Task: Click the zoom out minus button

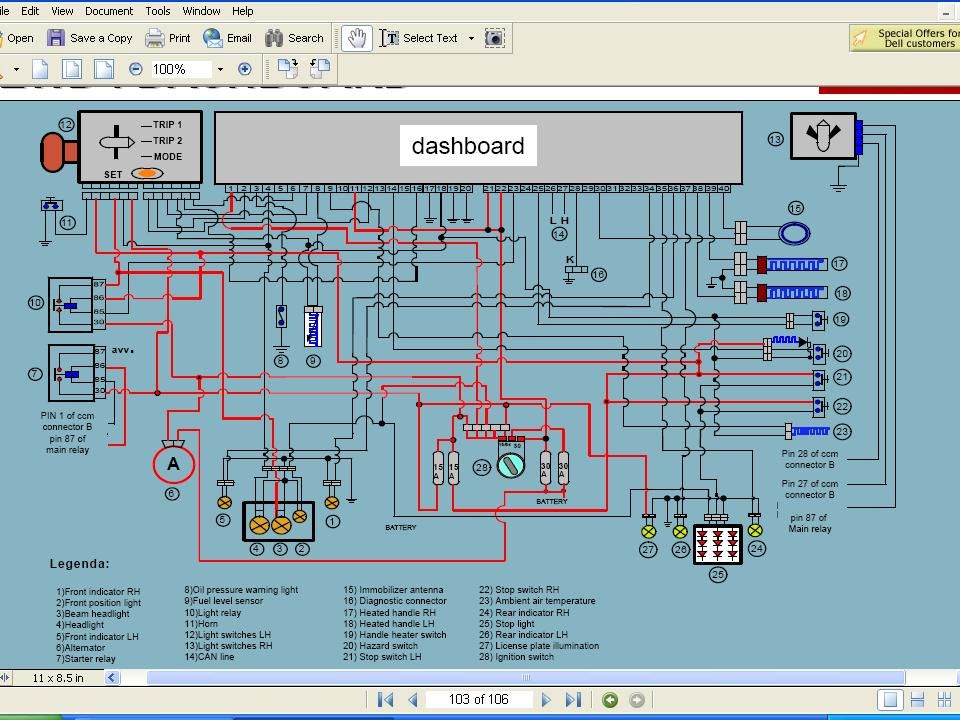Action: [136, 69]
